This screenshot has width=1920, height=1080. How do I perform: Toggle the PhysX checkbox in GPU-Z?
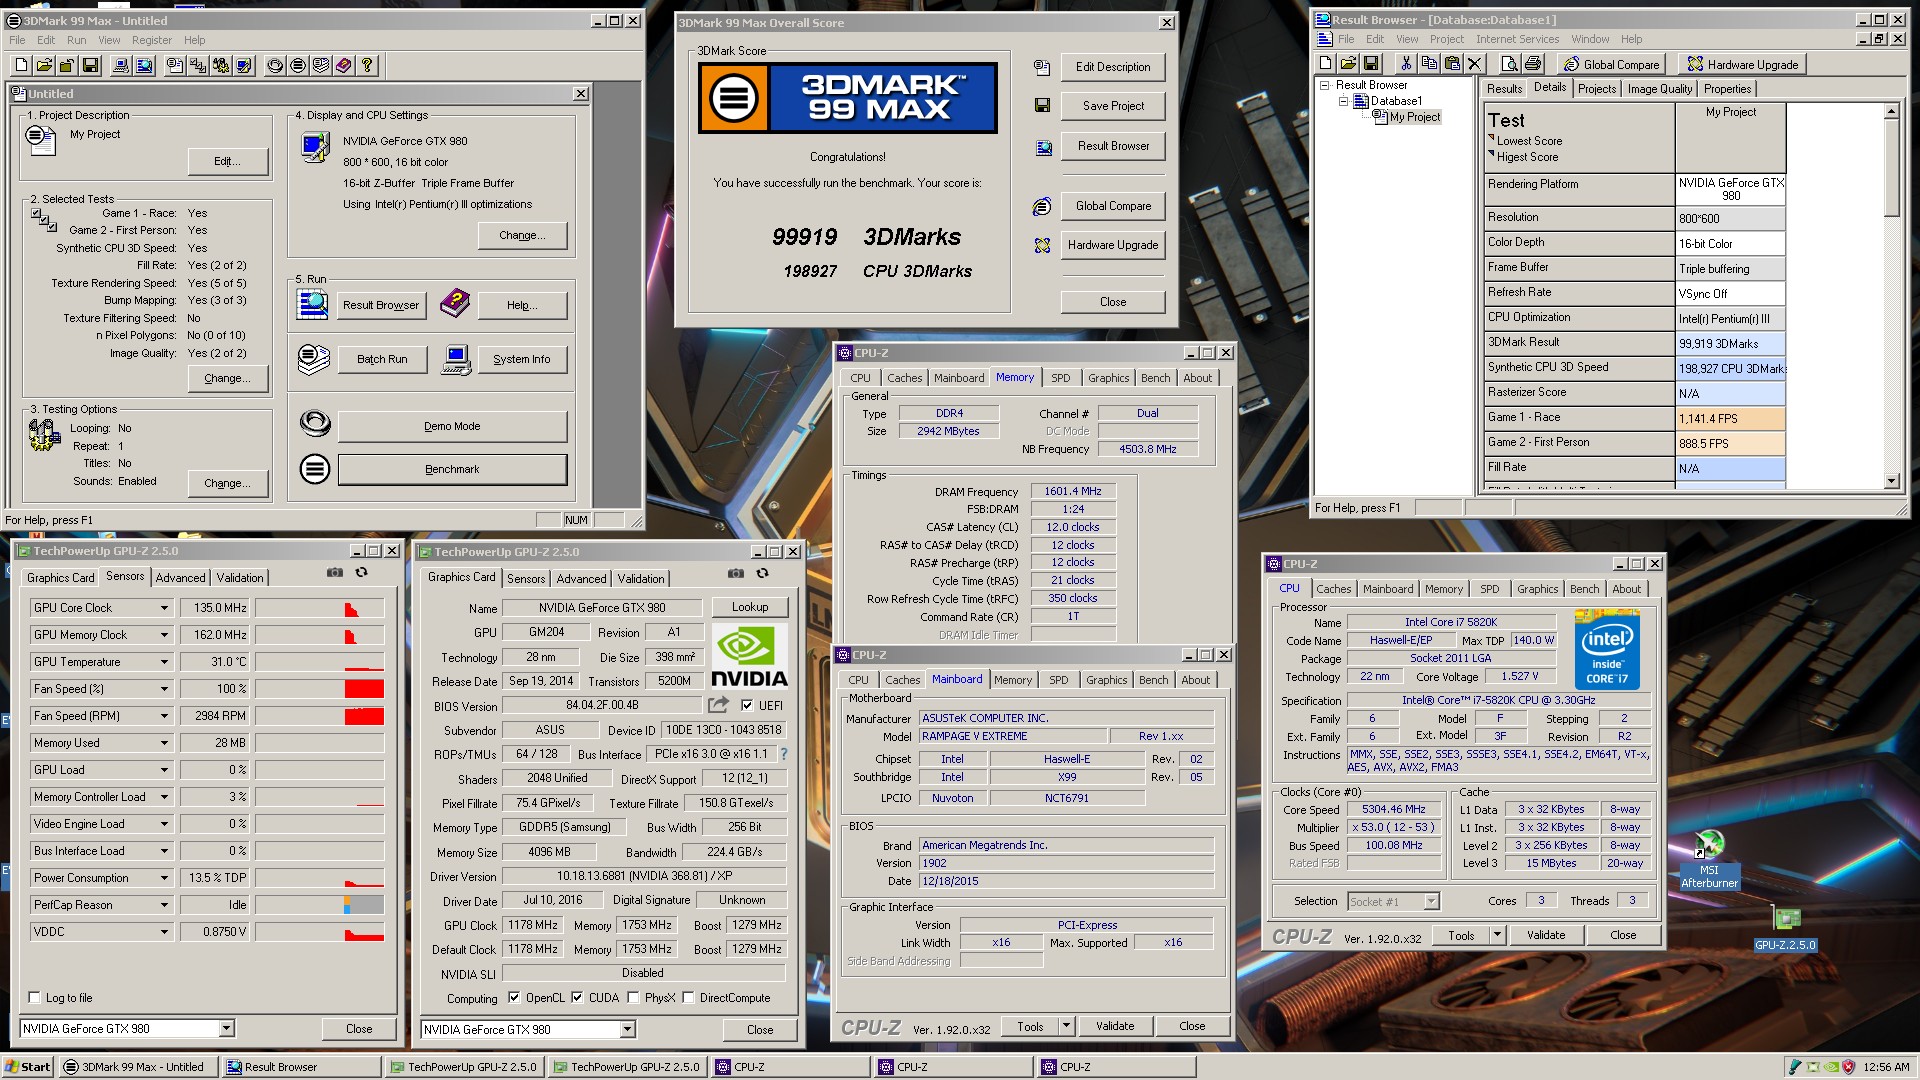pos(633,998)
